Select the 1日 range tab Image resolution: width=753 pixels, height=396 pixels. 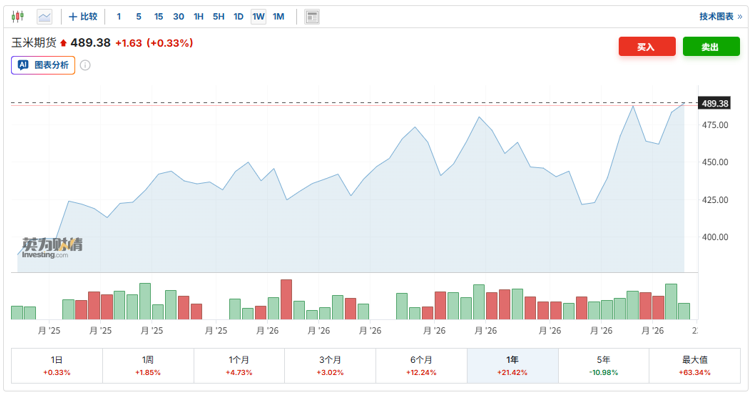[x=57, y=366]
